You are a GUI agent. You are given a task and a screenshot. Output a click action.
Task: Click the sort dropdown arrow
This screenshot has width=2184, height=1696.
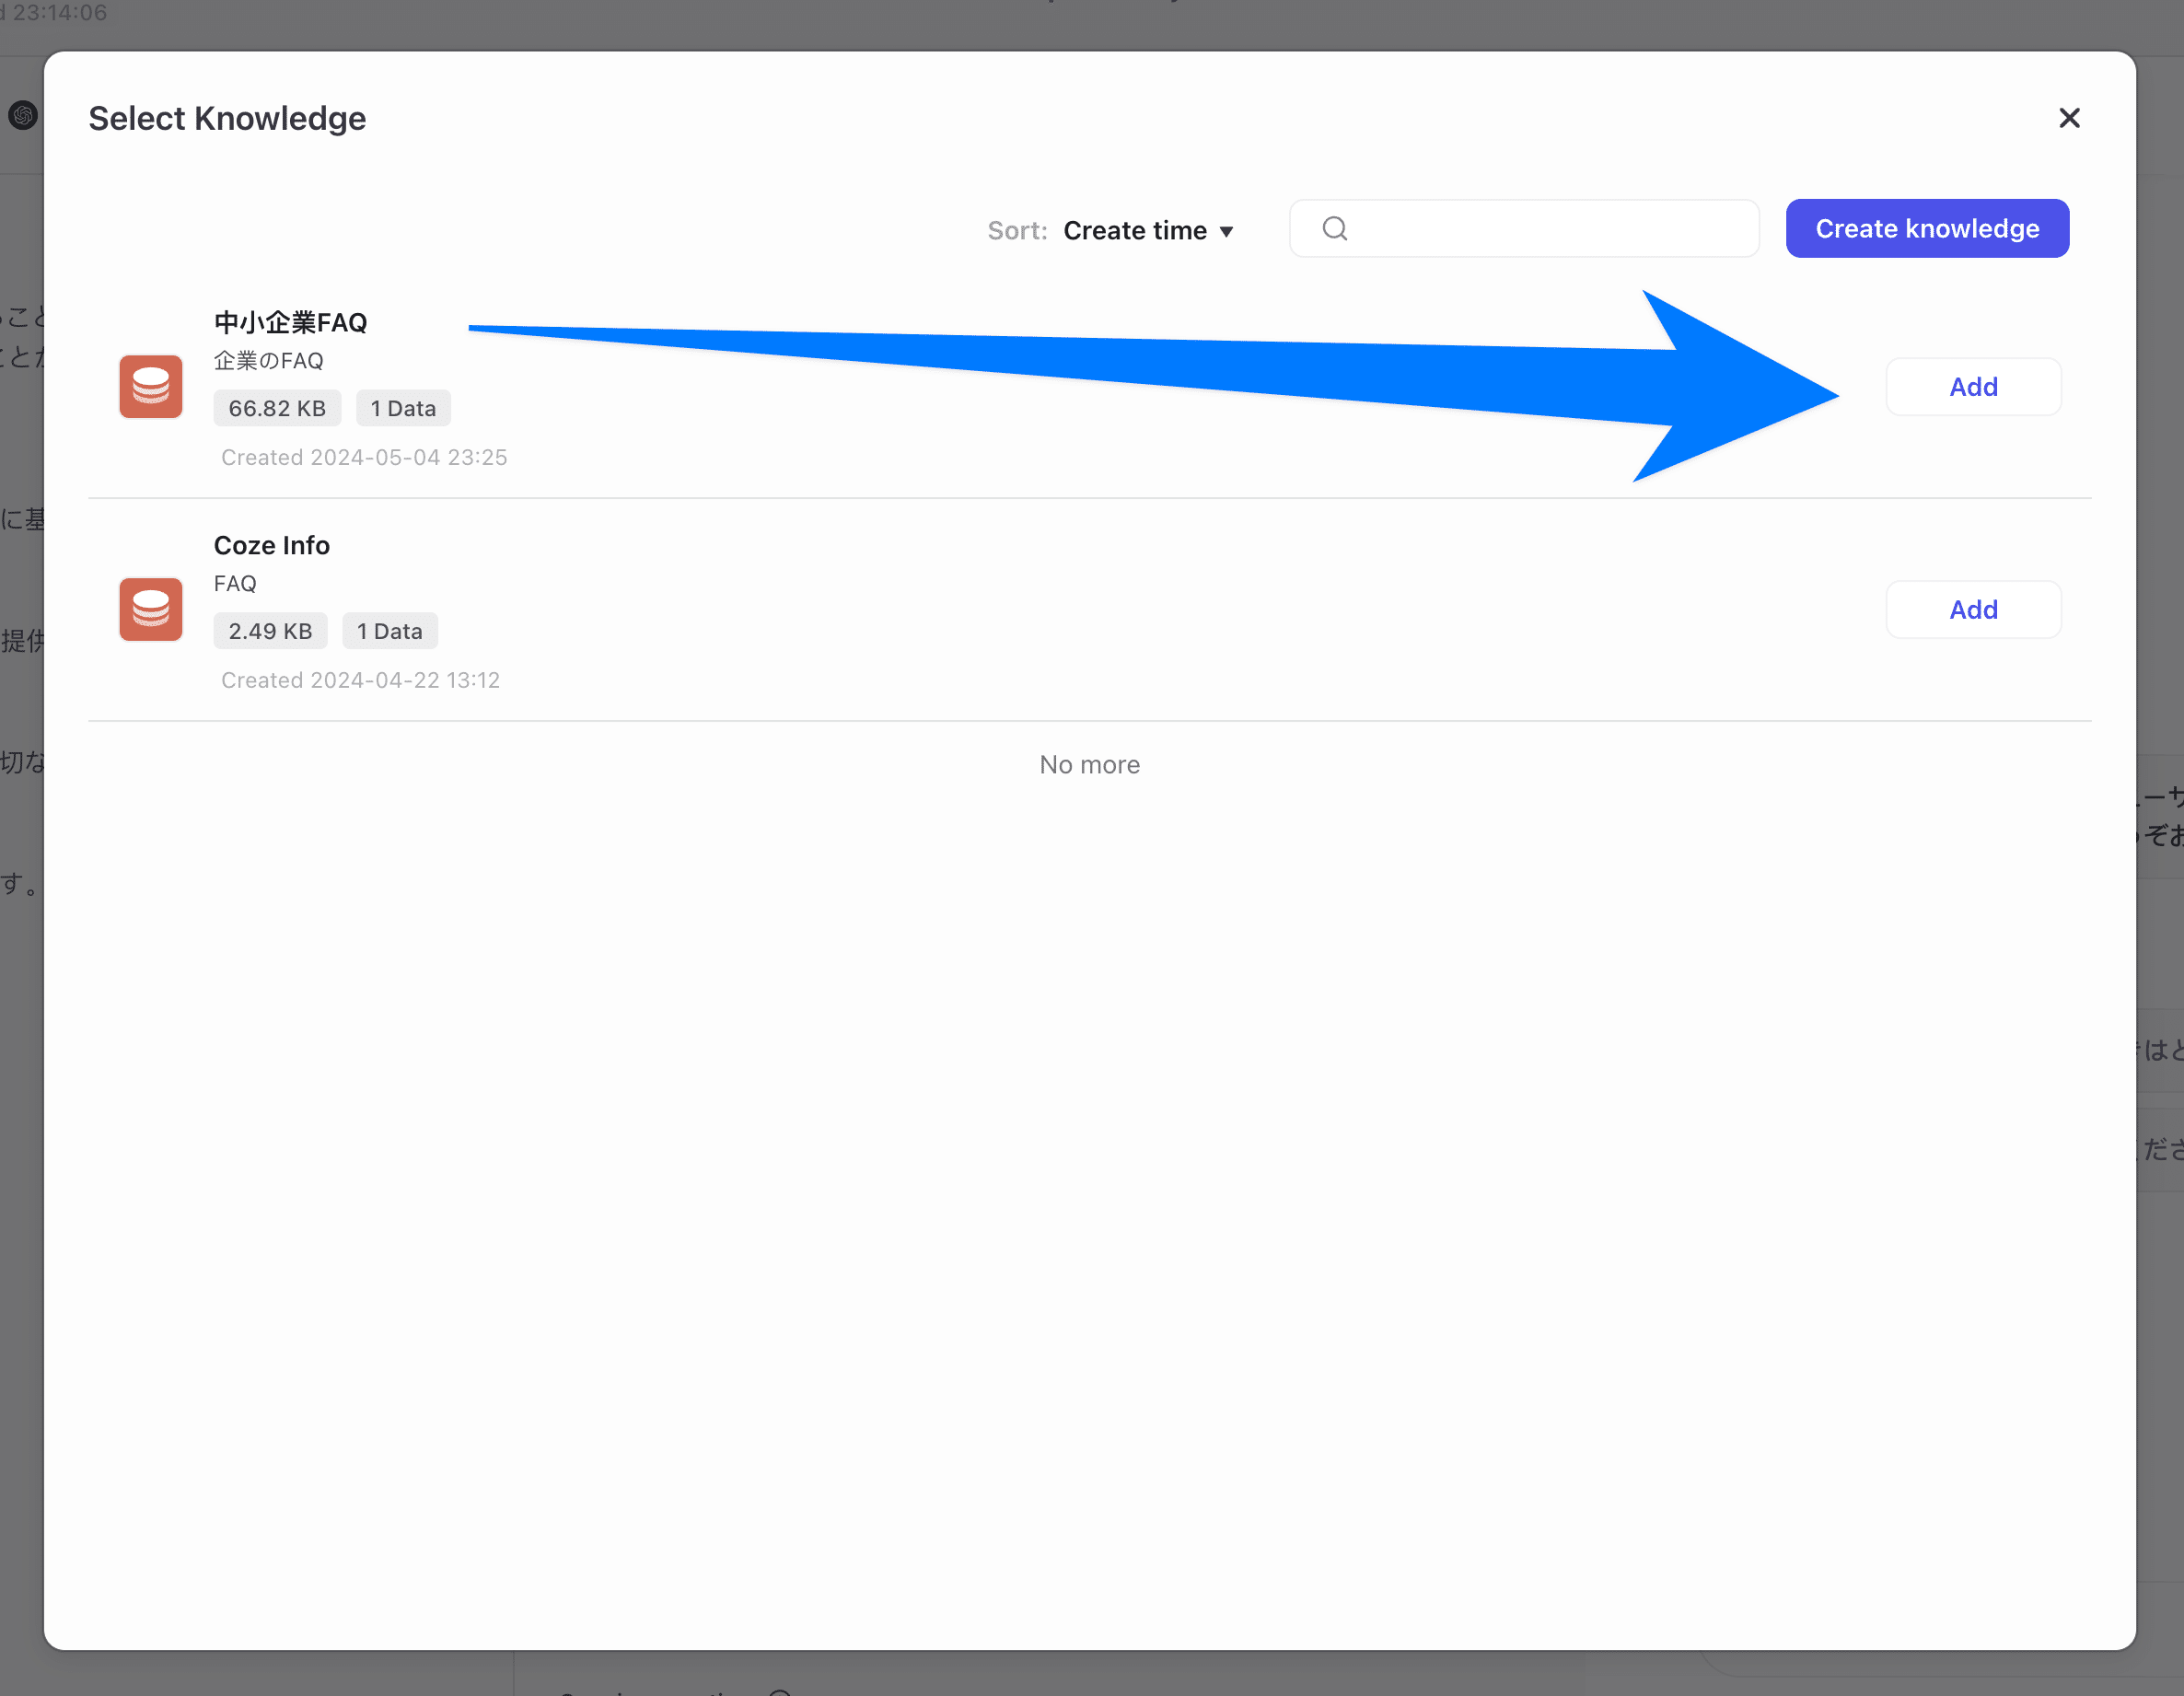[x=1226, y=232]
